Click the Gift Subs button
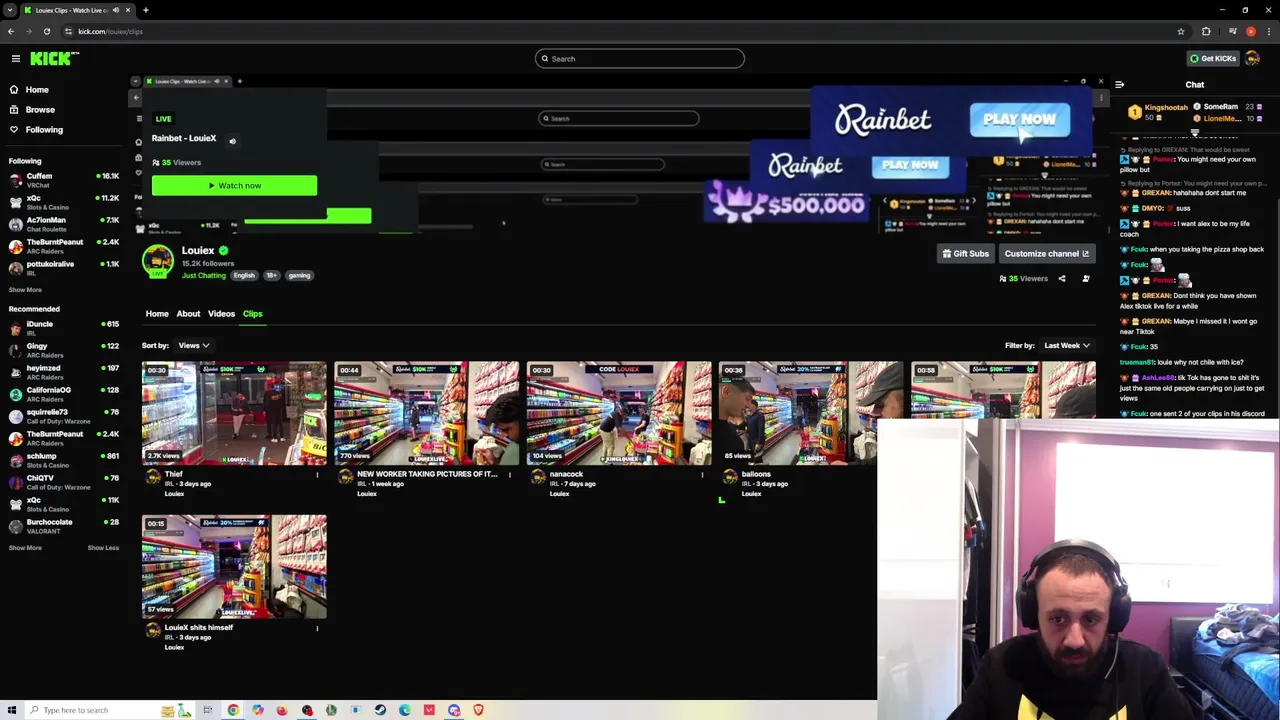The height and width of the screenshot is (720, 1280). (965, 254)
